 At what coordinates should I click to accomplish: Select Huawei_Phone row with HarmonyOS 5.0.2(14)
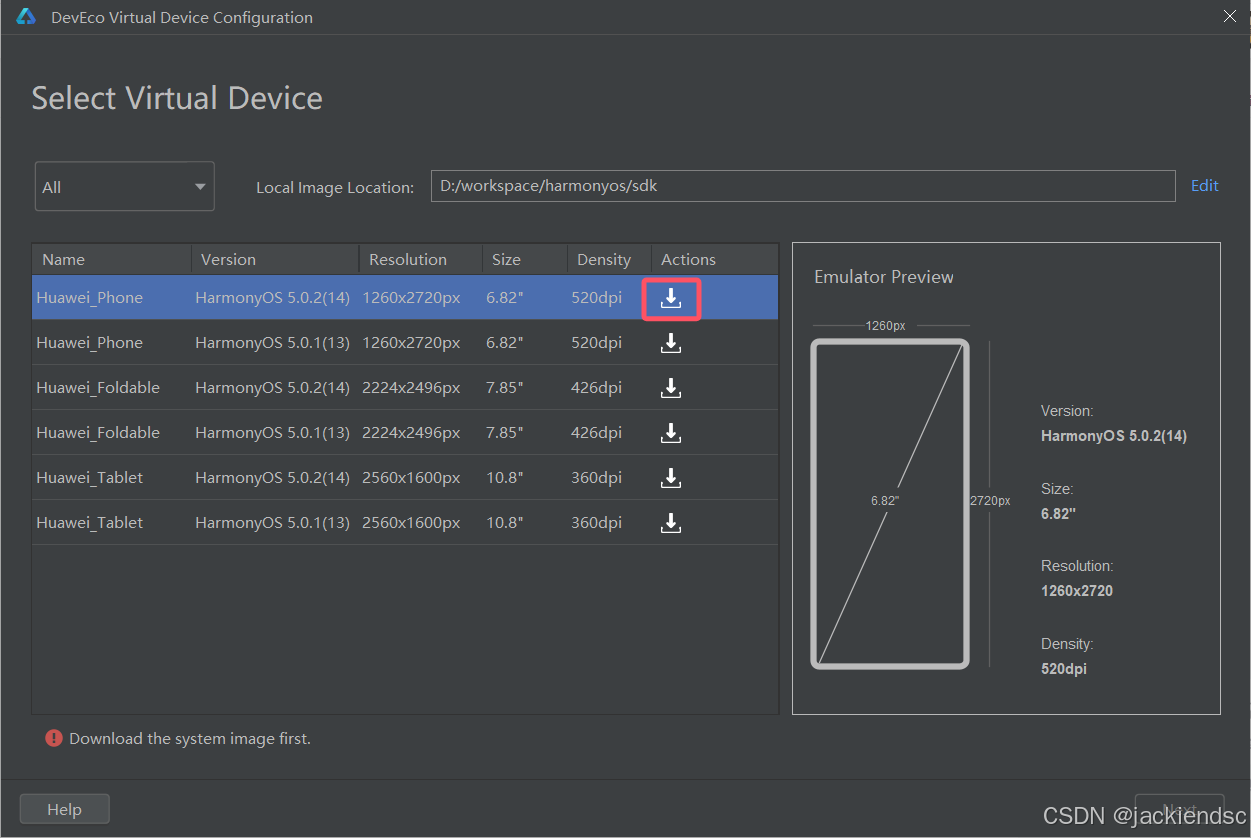405,298
